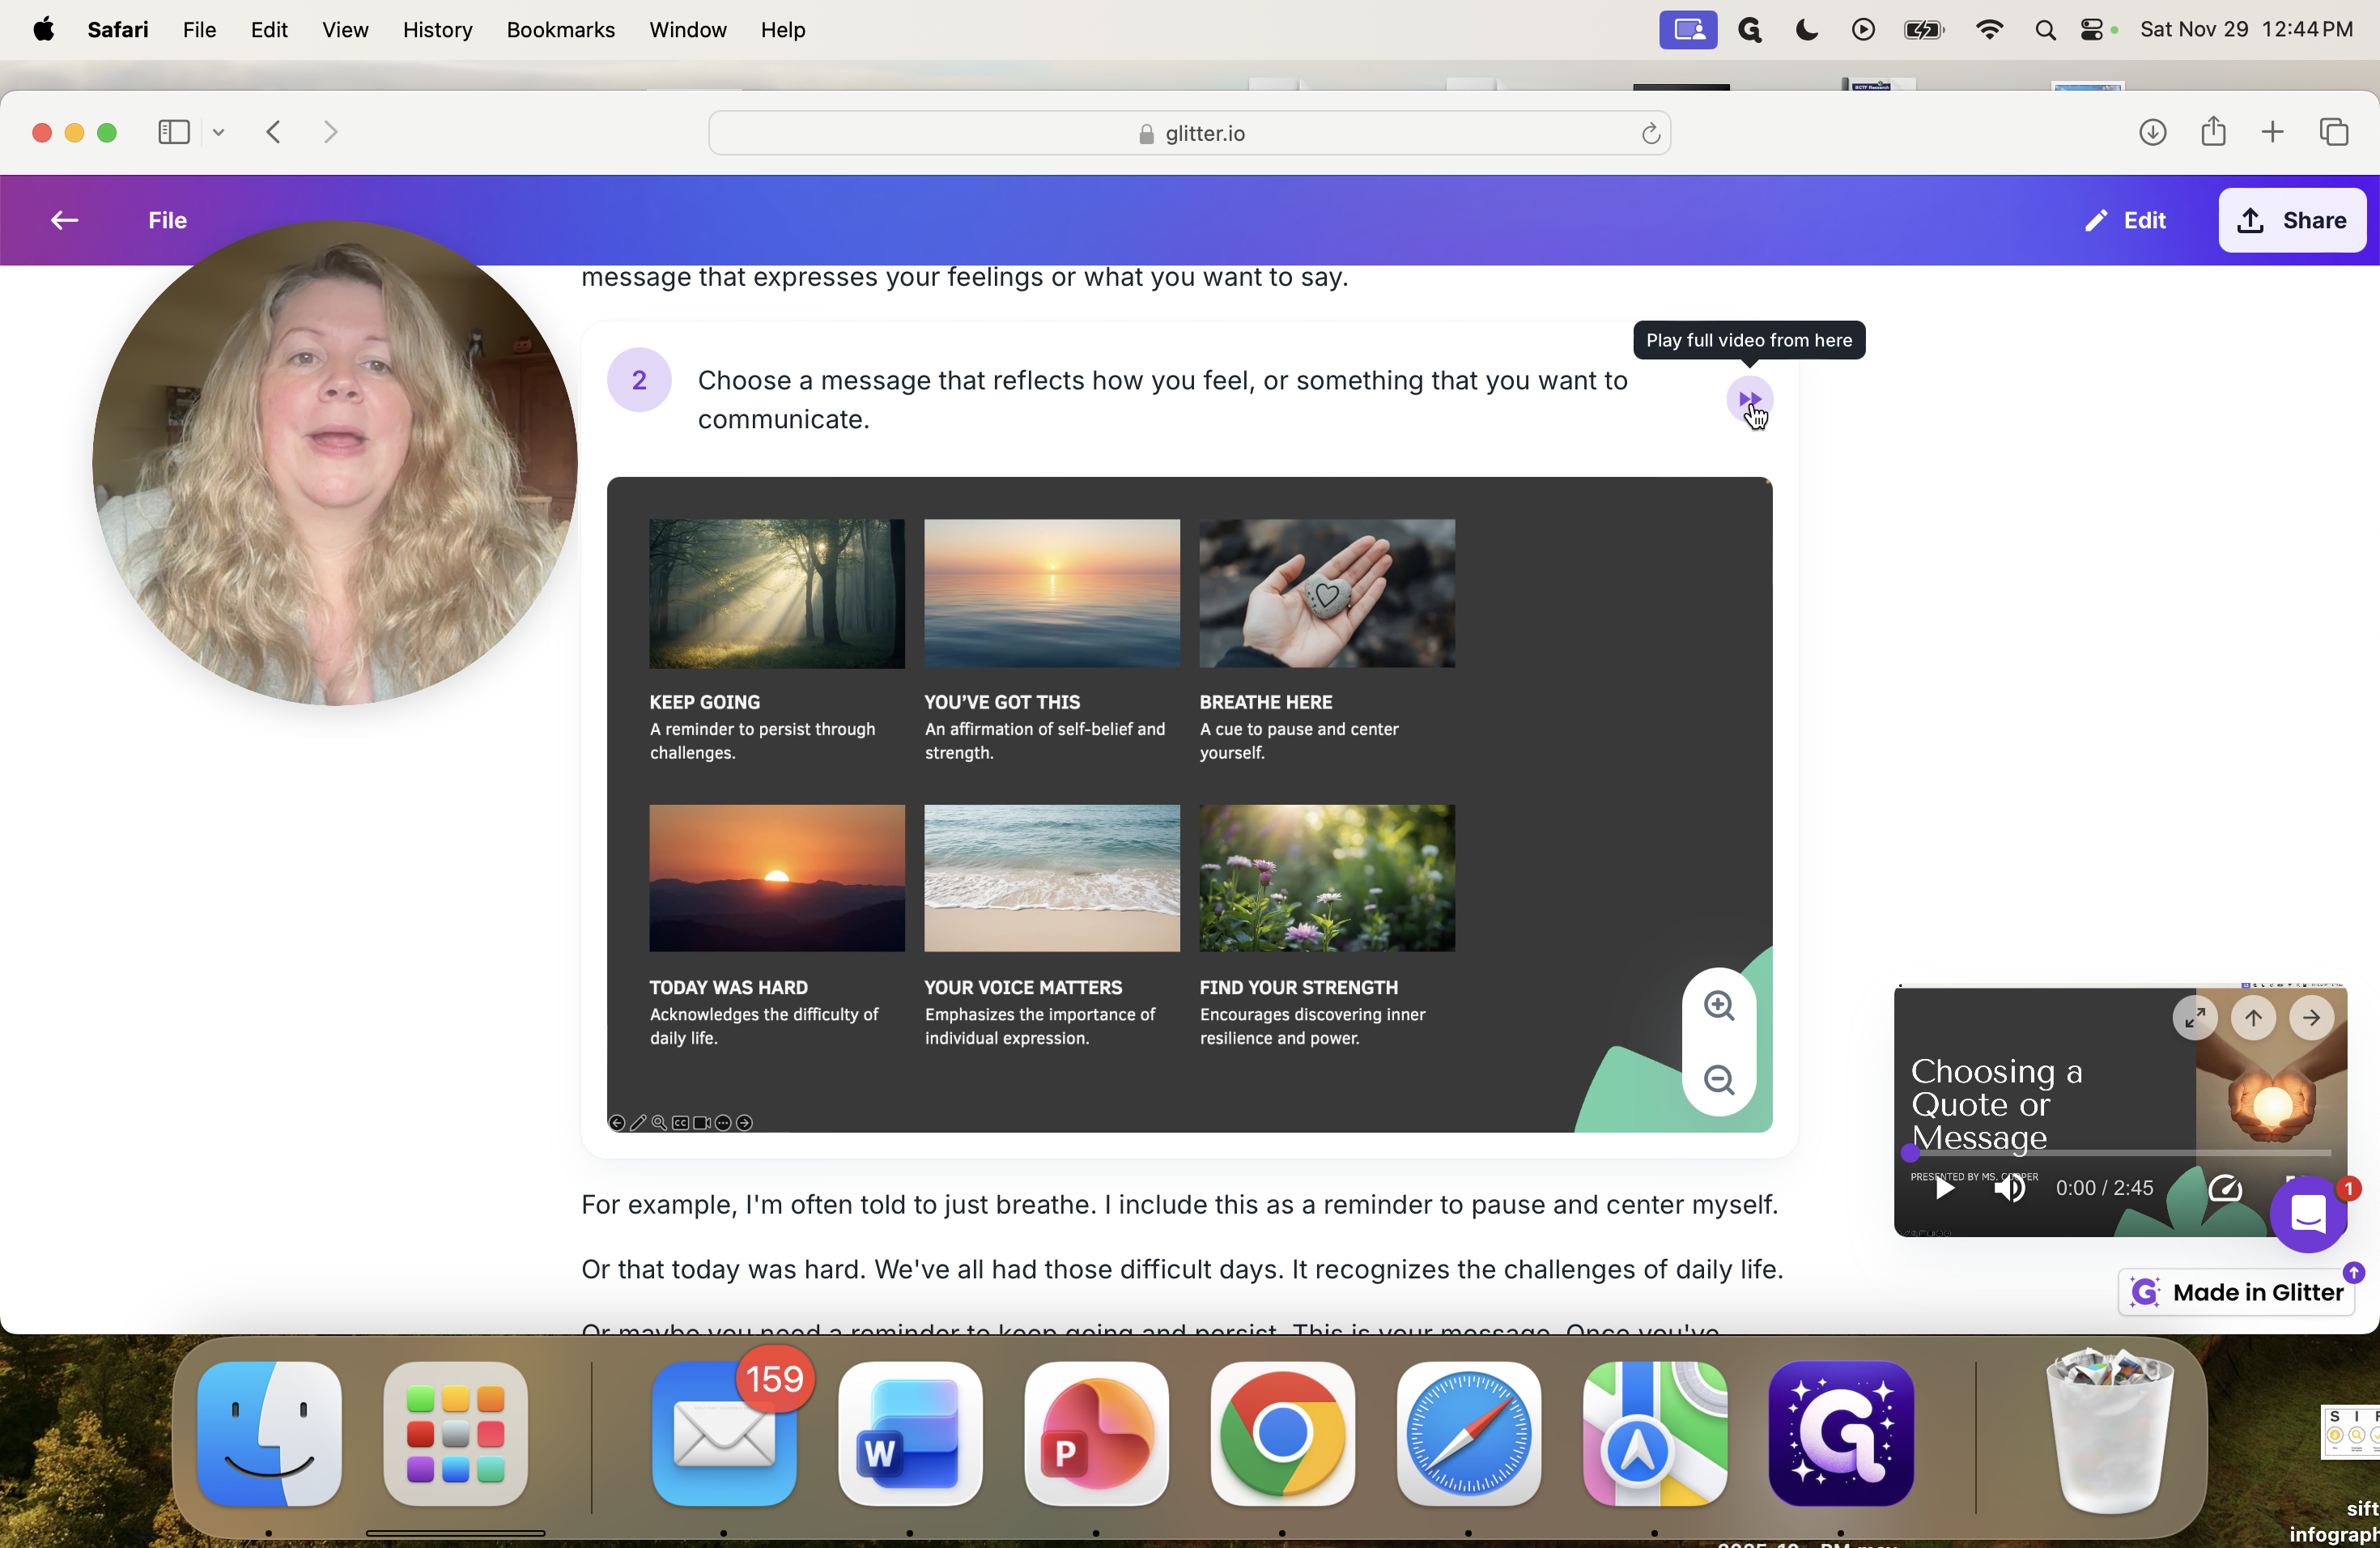
Task: Open the Glitter File dropdown
Action: [167, 220]
